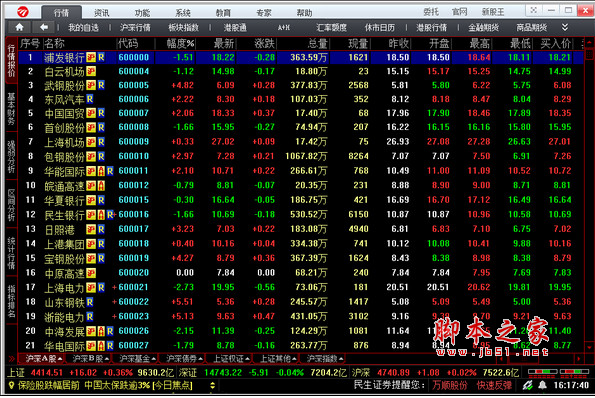Open the 功能 menu

point(142,13)
